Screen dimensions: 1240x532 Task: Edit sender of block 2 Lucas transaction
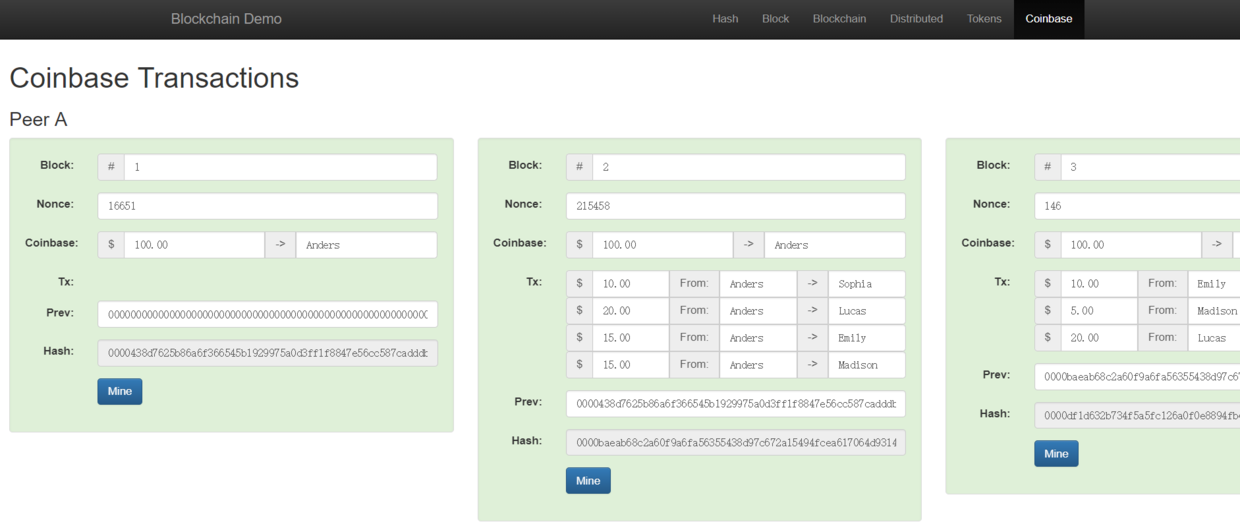758,311
